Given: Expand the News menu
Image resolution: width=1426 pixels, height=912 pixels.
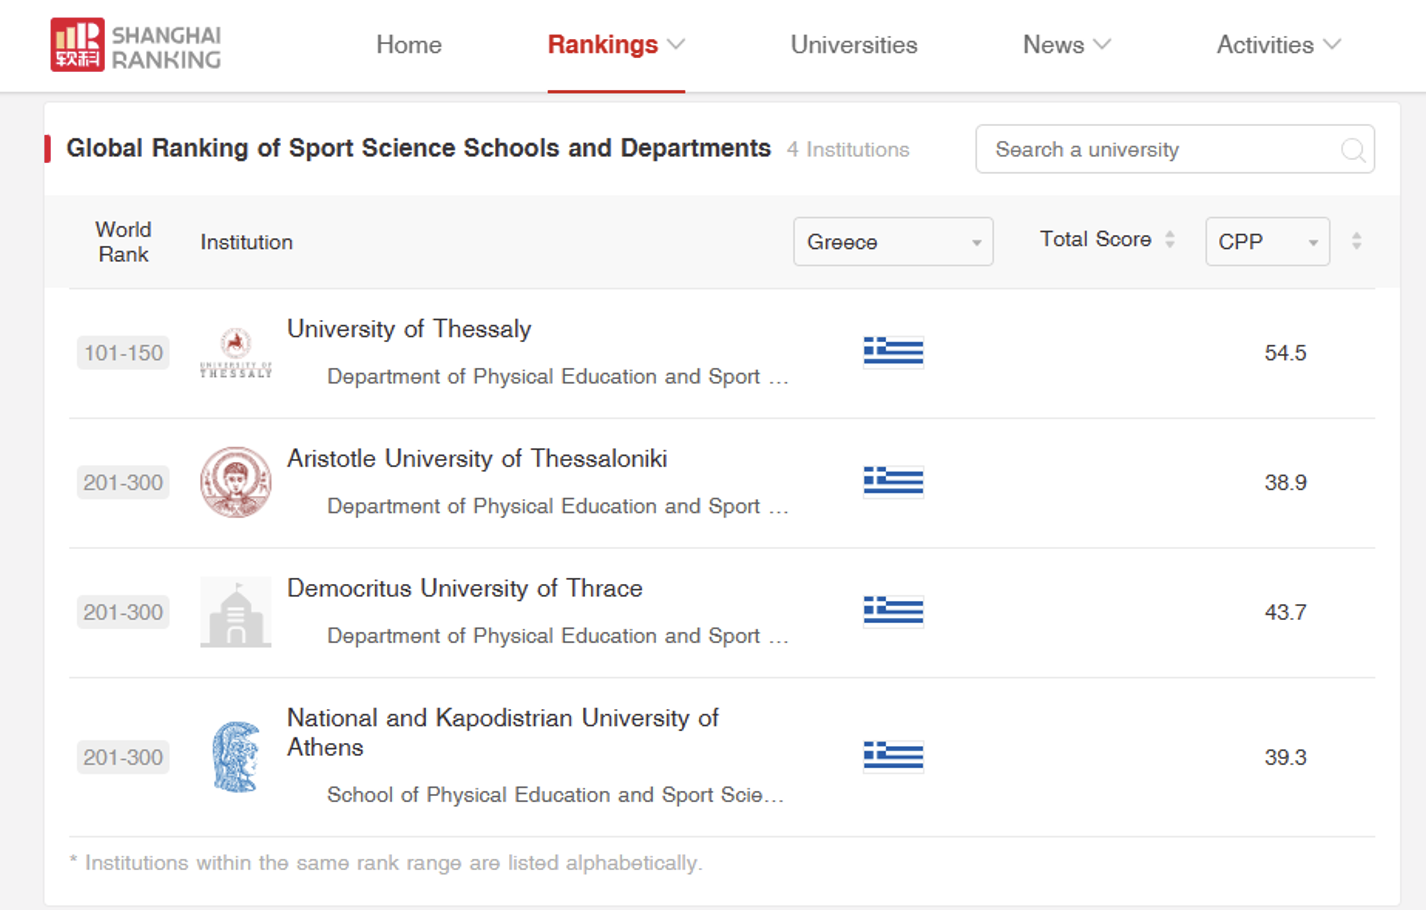Looking at the screenshot, I should coord(1066,45).
